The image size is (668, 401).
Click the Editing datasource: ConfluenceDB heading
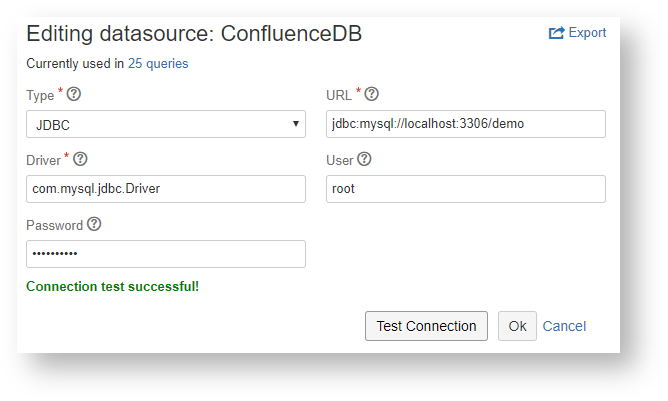(x=194, y=34)
